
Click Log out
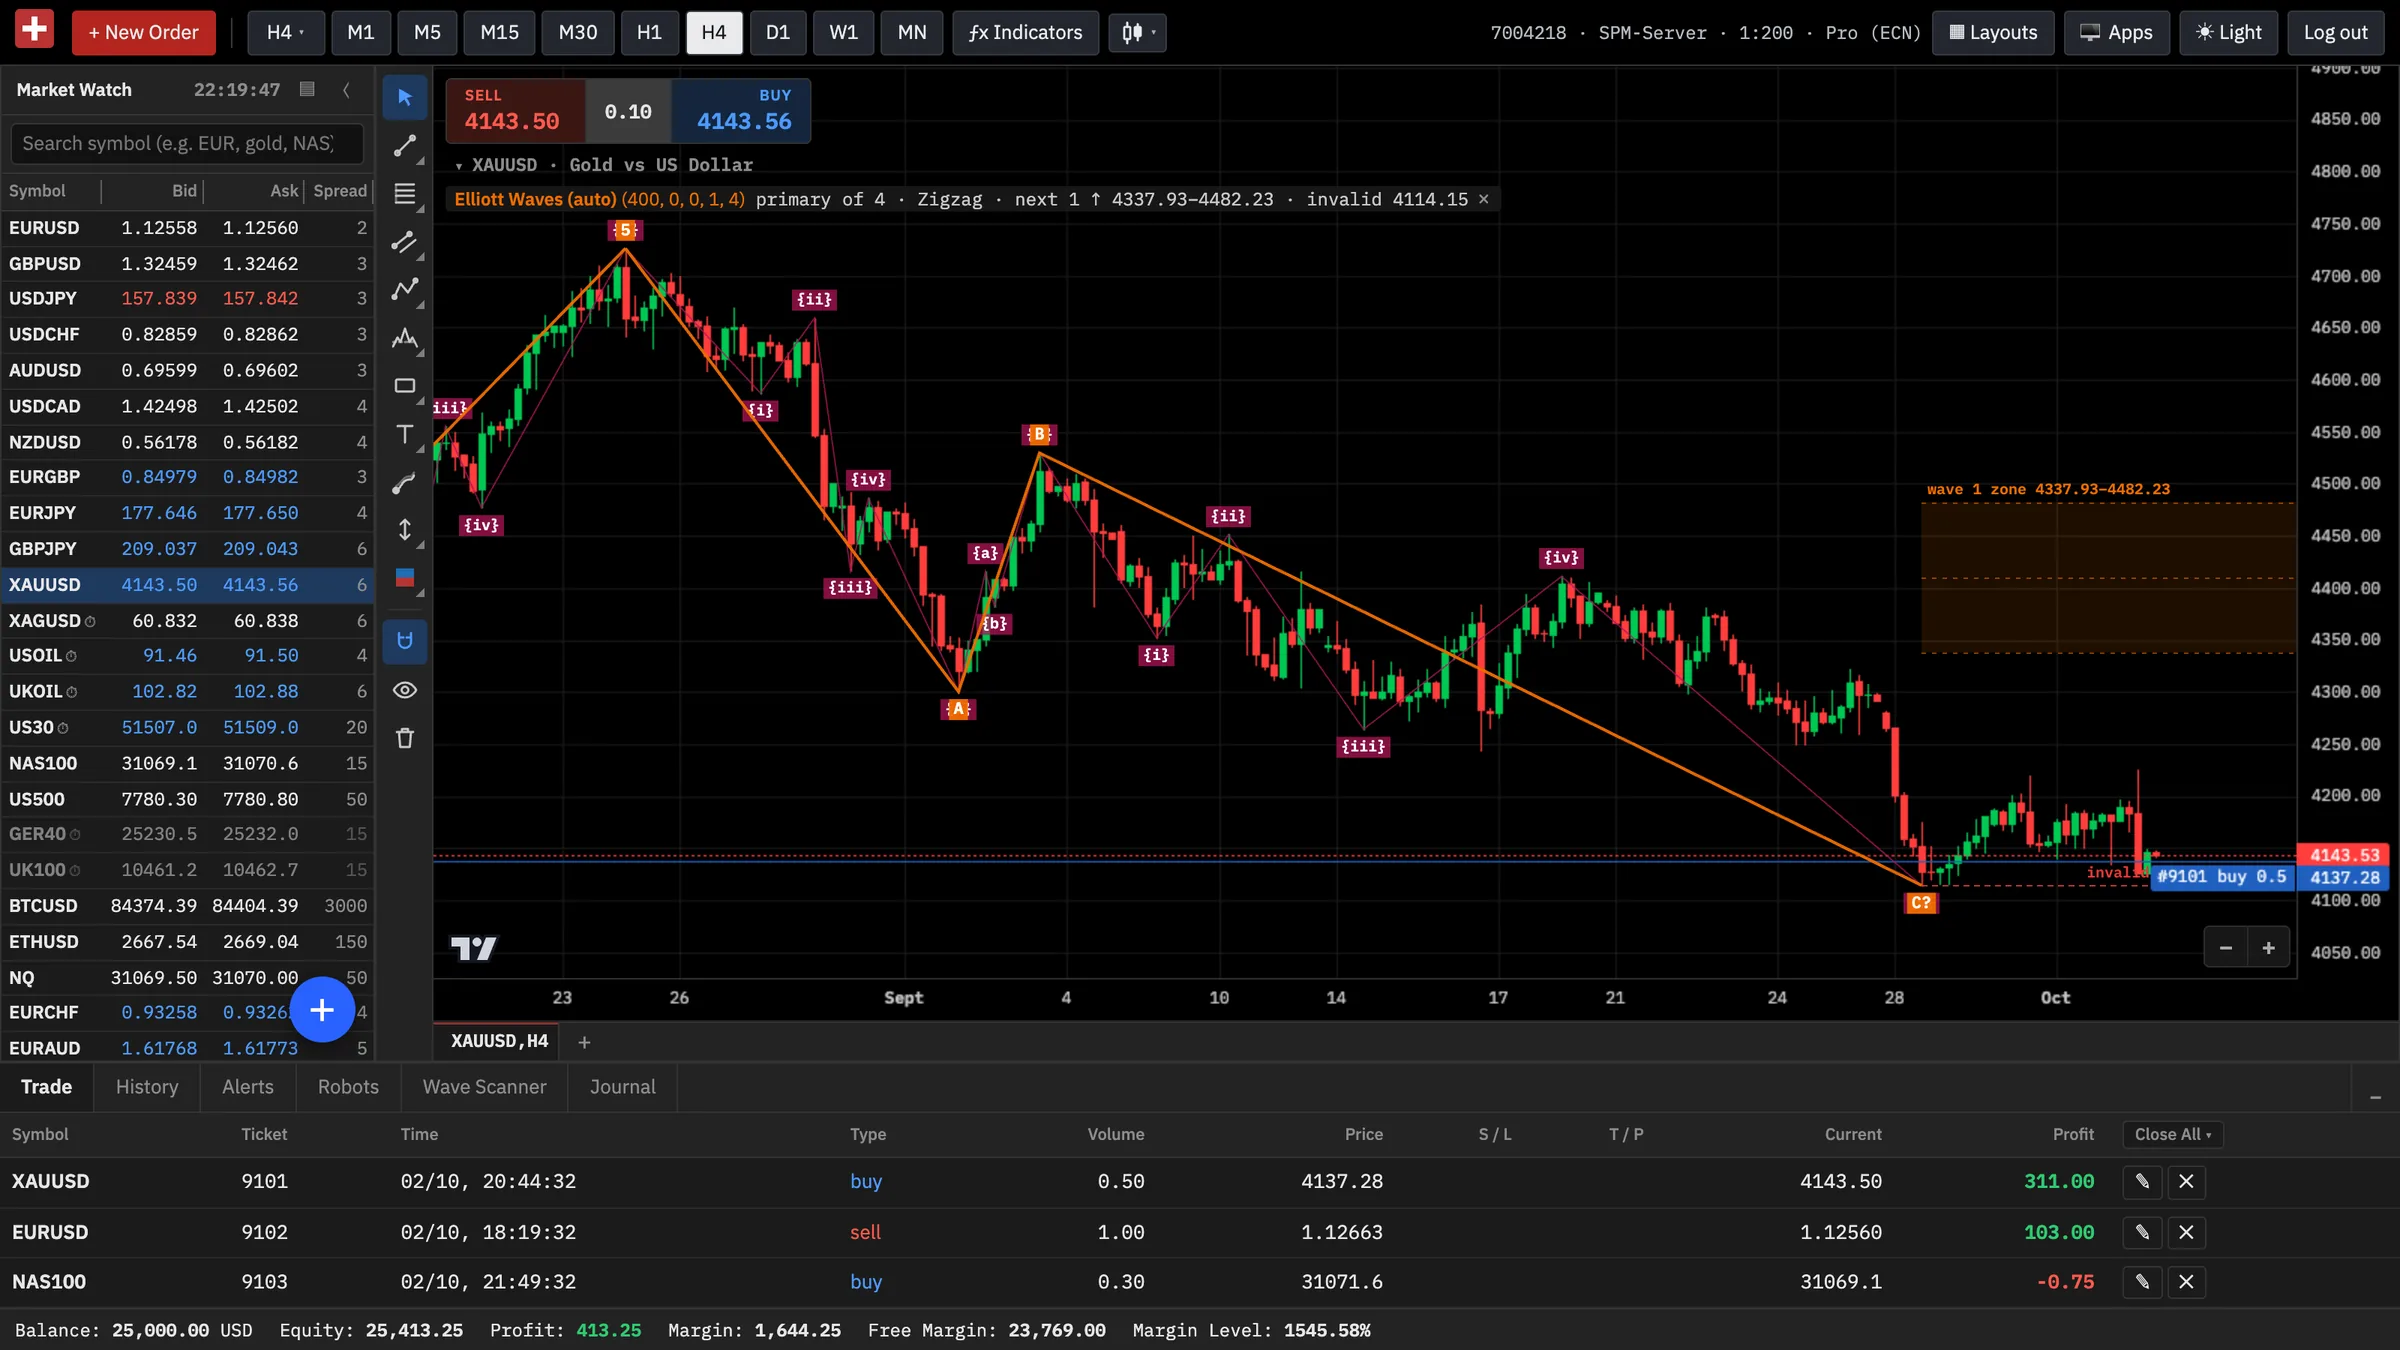coord(2335,32)
